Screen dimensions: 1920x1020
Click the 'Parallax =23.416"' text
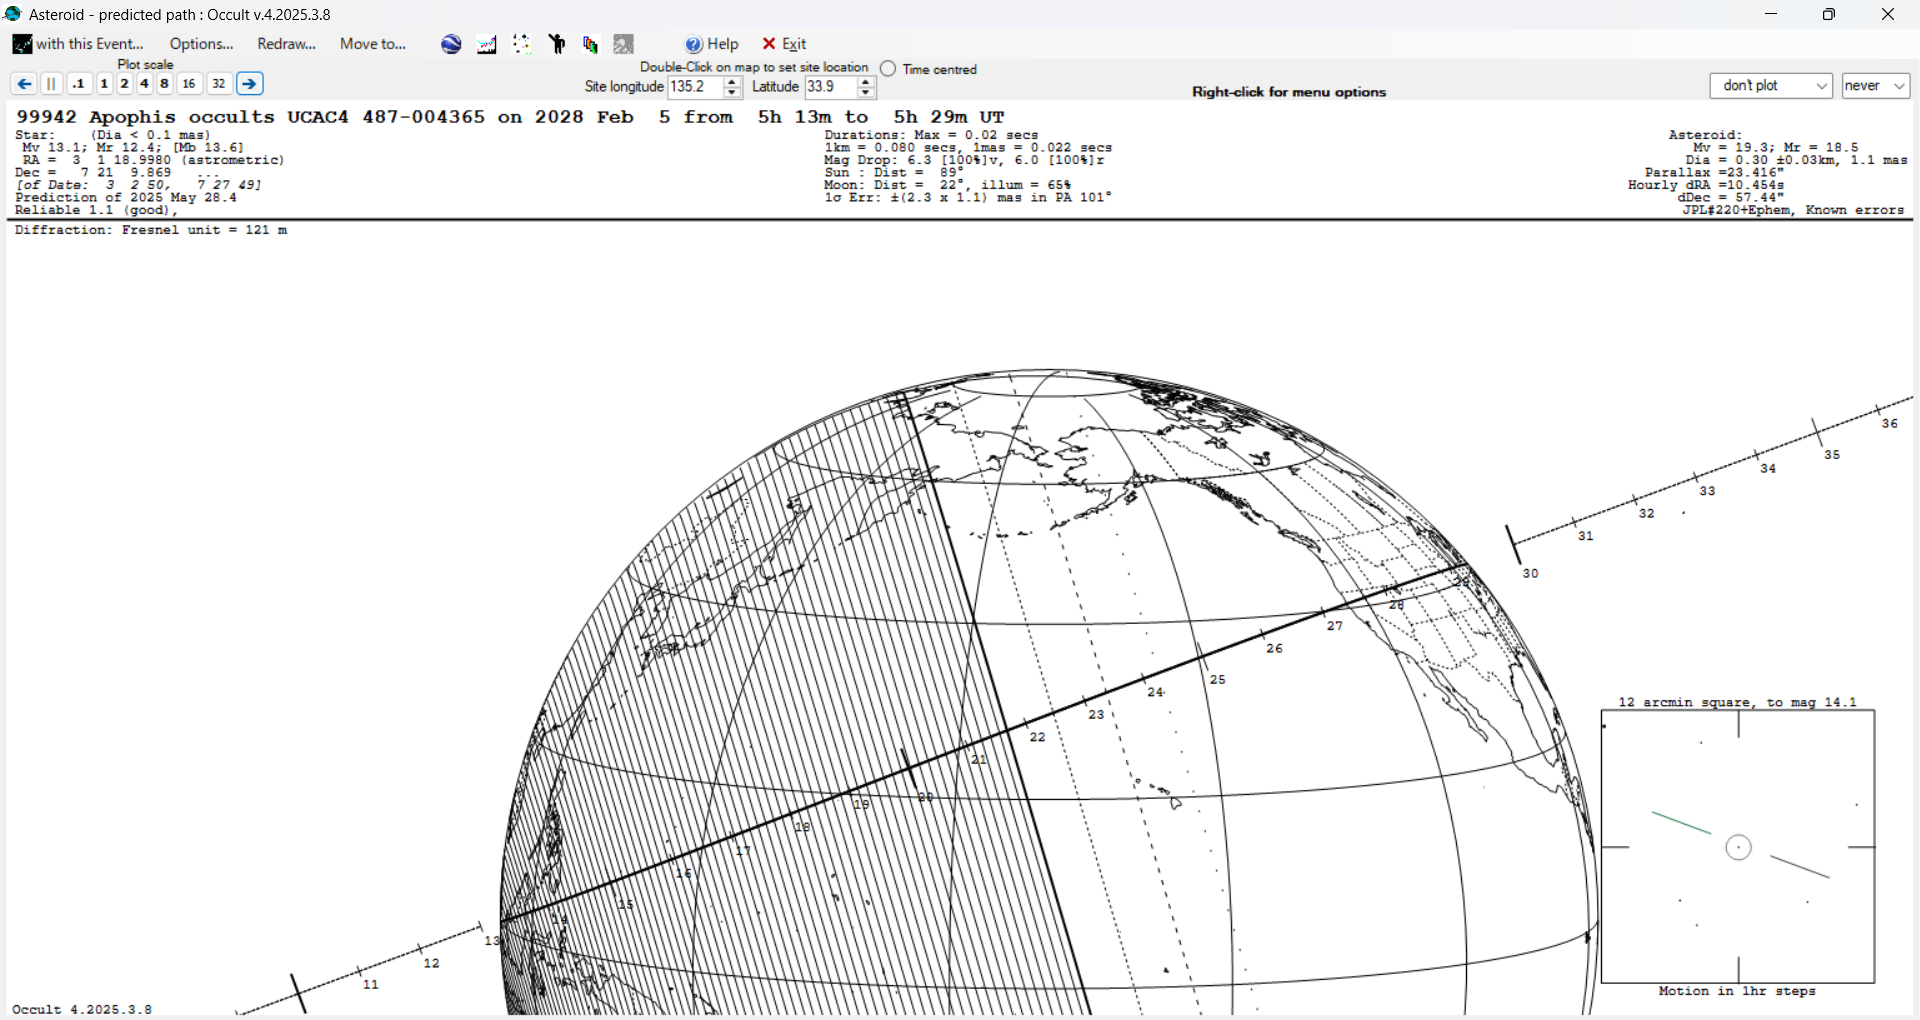(x=1714, y=173)
